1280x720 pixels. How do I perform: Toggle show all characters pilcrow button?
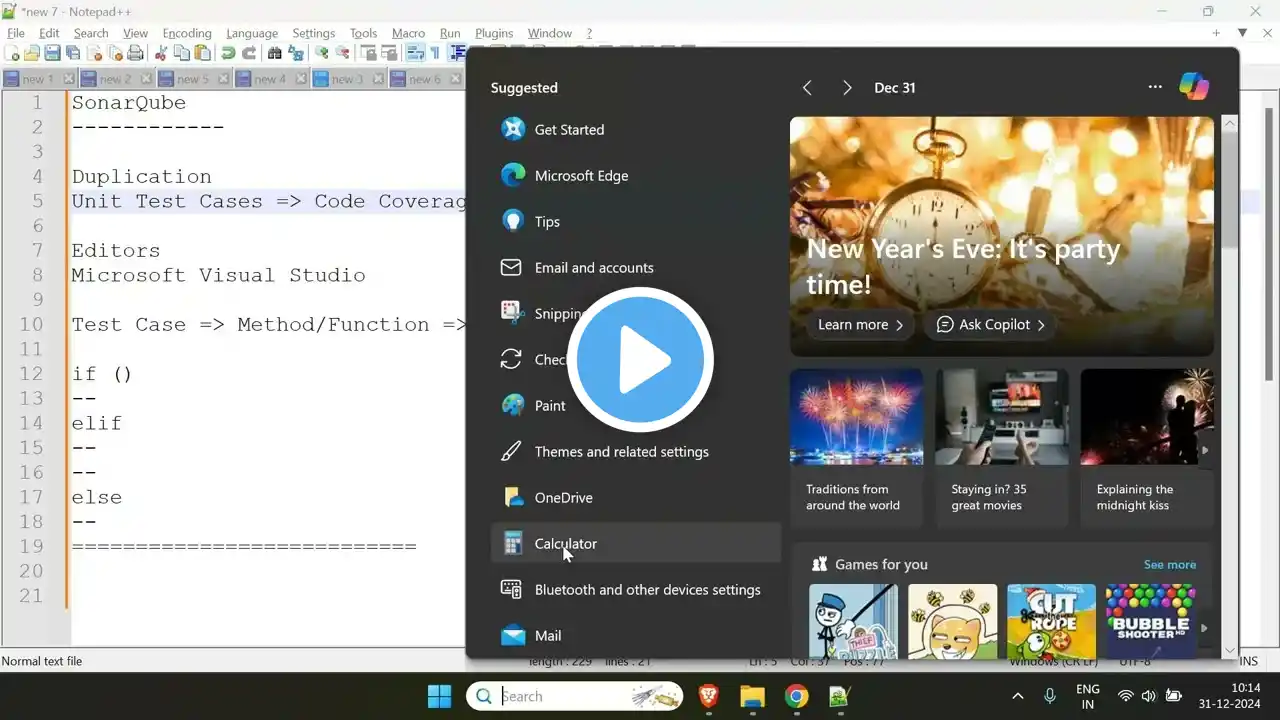coord(435,53)
